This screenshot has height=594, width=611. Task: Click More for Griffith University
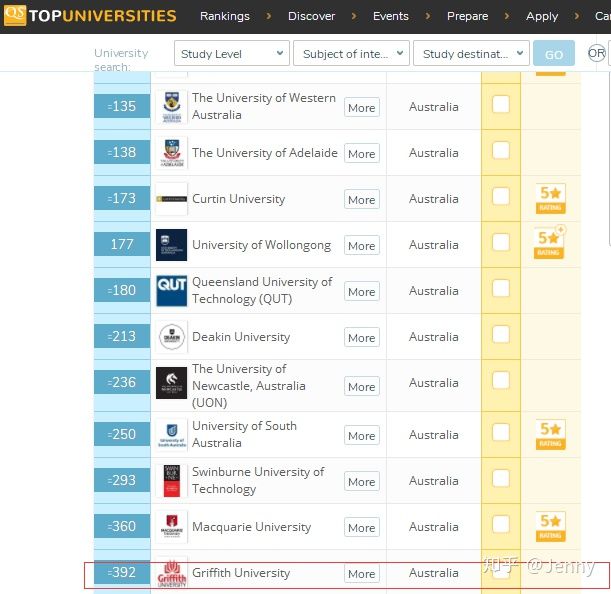(x=362, y=573)
